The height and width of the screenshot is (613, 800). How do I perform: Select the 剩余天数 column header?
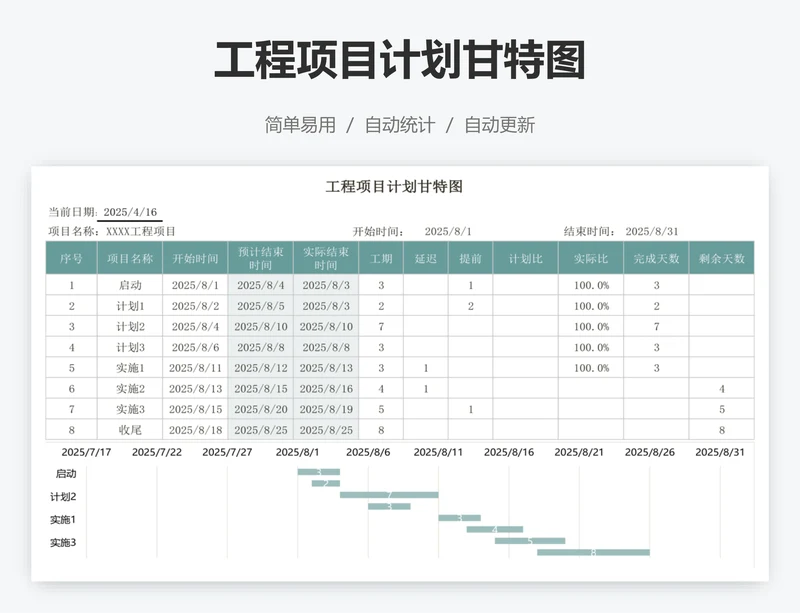coord(721,258)
